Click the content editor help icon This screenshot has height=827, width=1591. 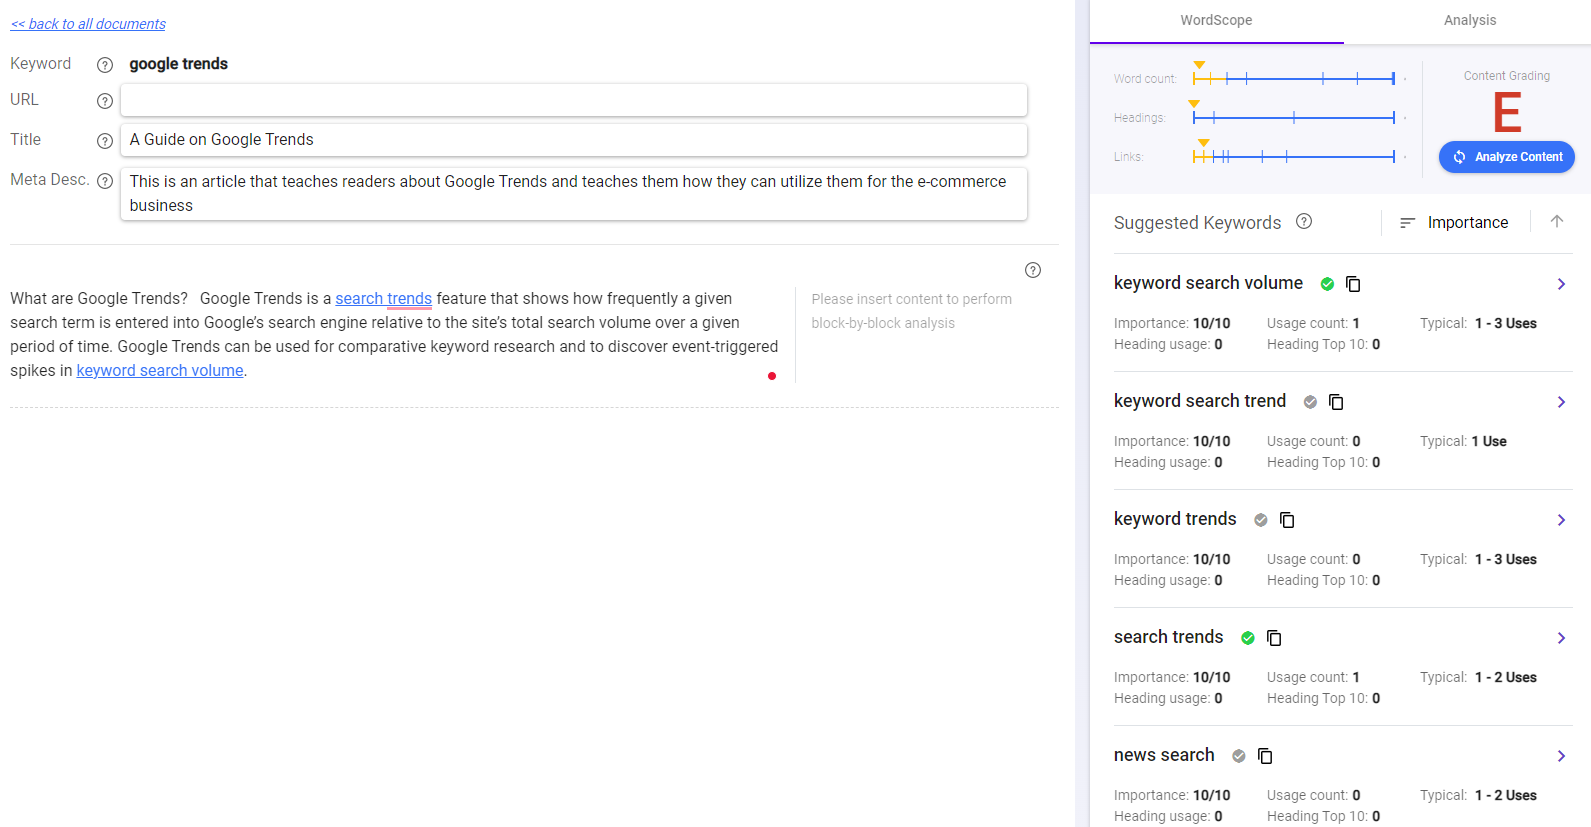1033,270
